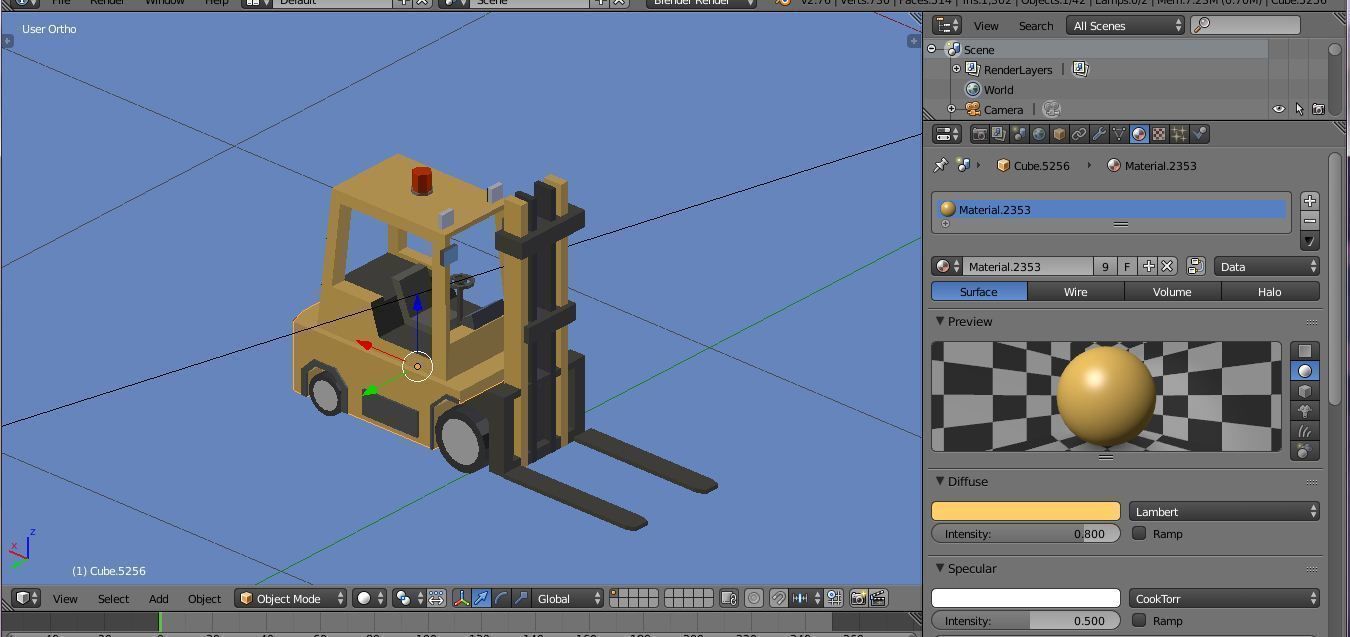This screenshot has height=637, width=1350.
Task: Add a new material slot with plus
Action: tap(1310, 201)
